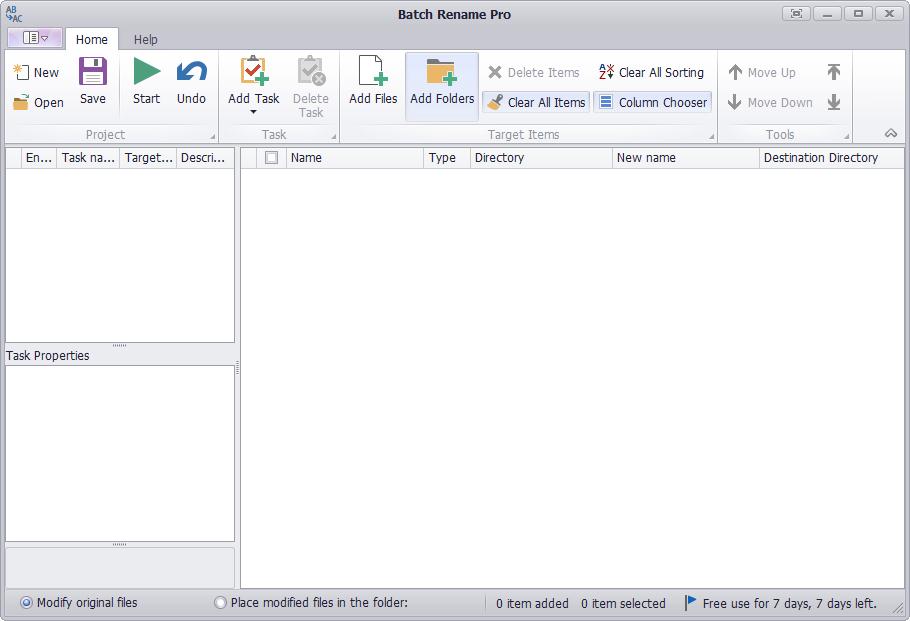Select the Home ribbon tab

pyautogui.click(x=92, y=39)
